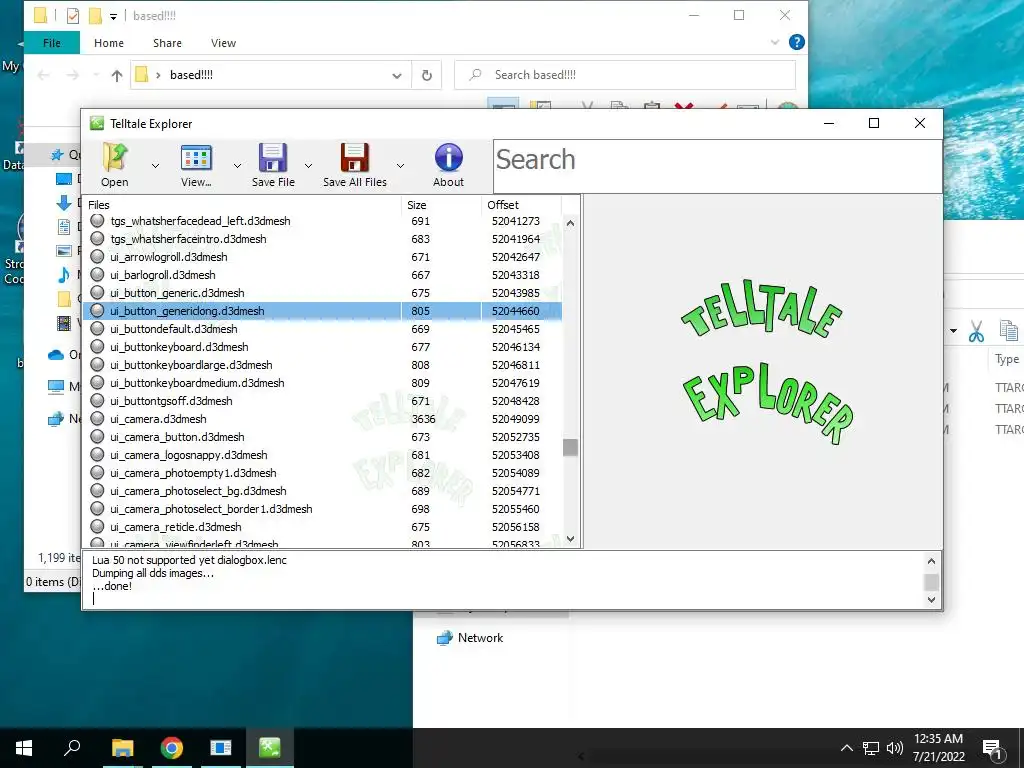Select ui_camera_photoselect_border1.d3dmesh file
1024x768 pixels.
click(x=322, y=509)
